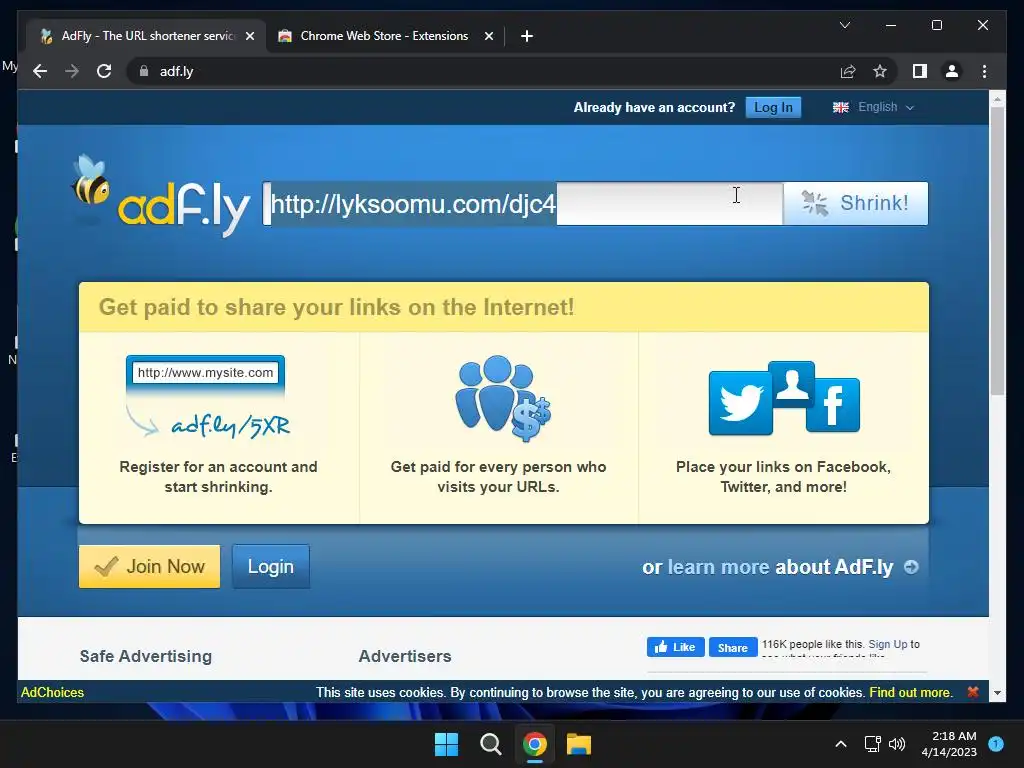1024x768 pixels.
Task: Click the blue Login button
Action: coord(271,566)
